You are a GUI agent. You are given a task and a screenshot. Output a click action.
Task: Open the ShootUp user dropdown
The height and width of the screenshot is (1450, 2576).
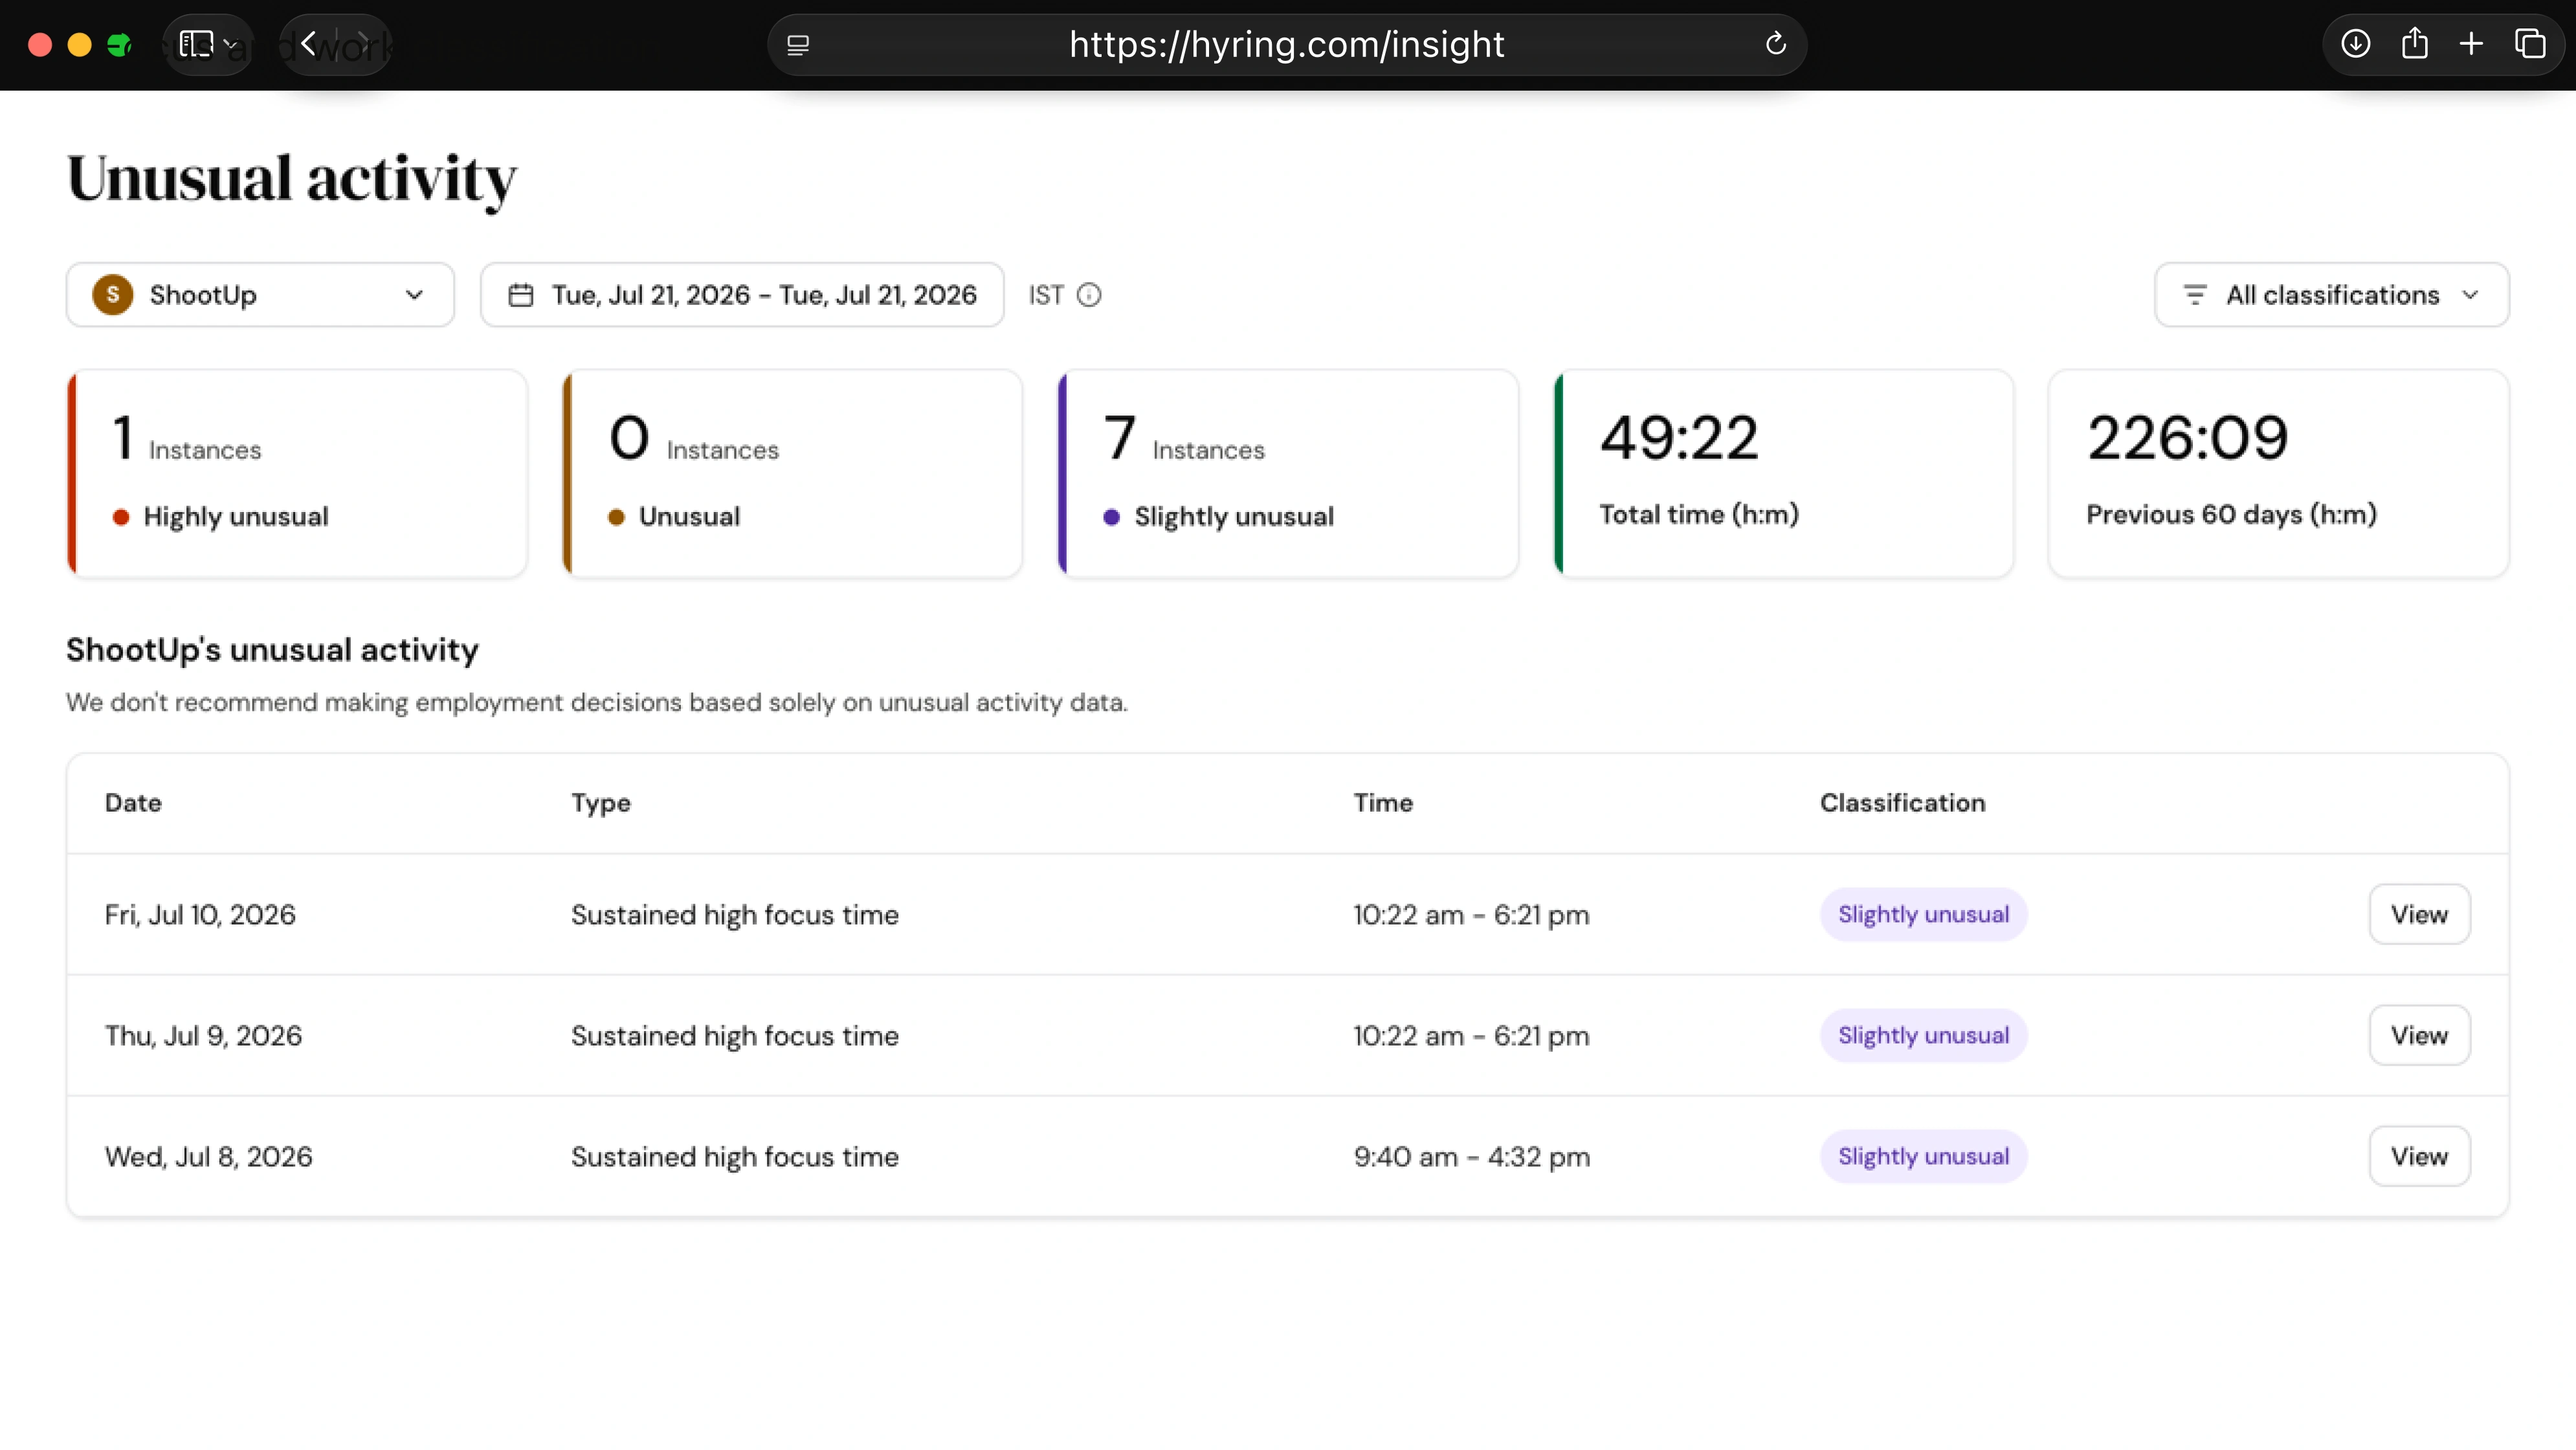coord(260,295)
